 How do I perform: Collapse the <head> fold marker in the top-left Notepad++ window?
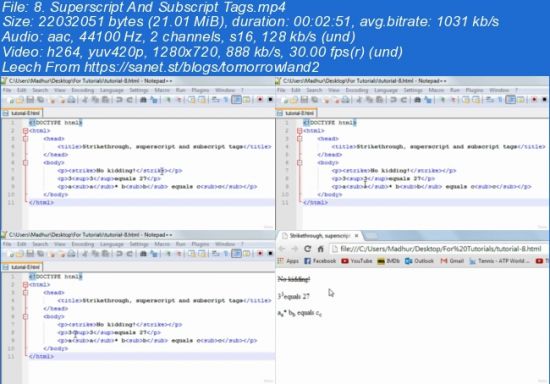point(25,139)
